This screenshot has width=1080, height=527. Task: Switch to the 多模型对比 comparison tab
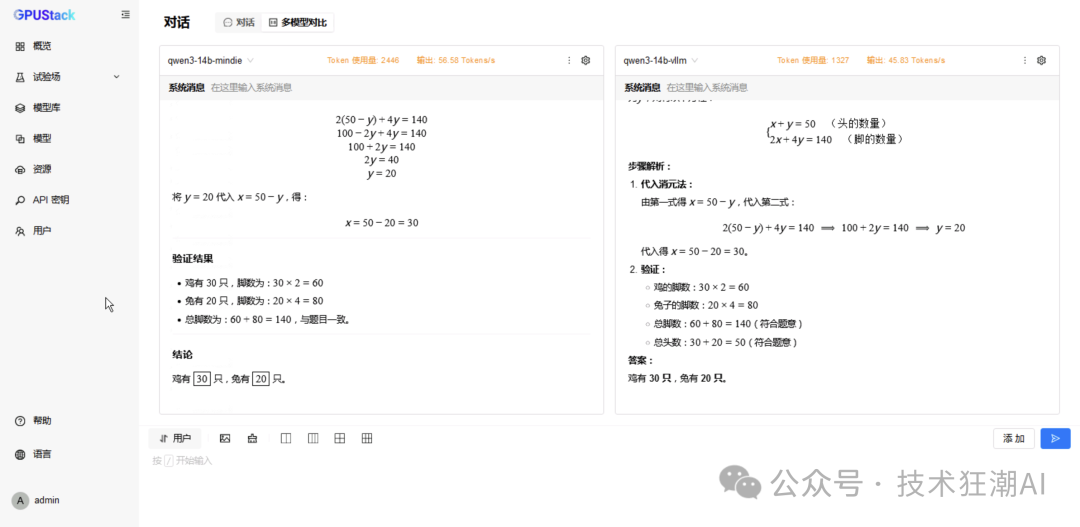(298, 23)
